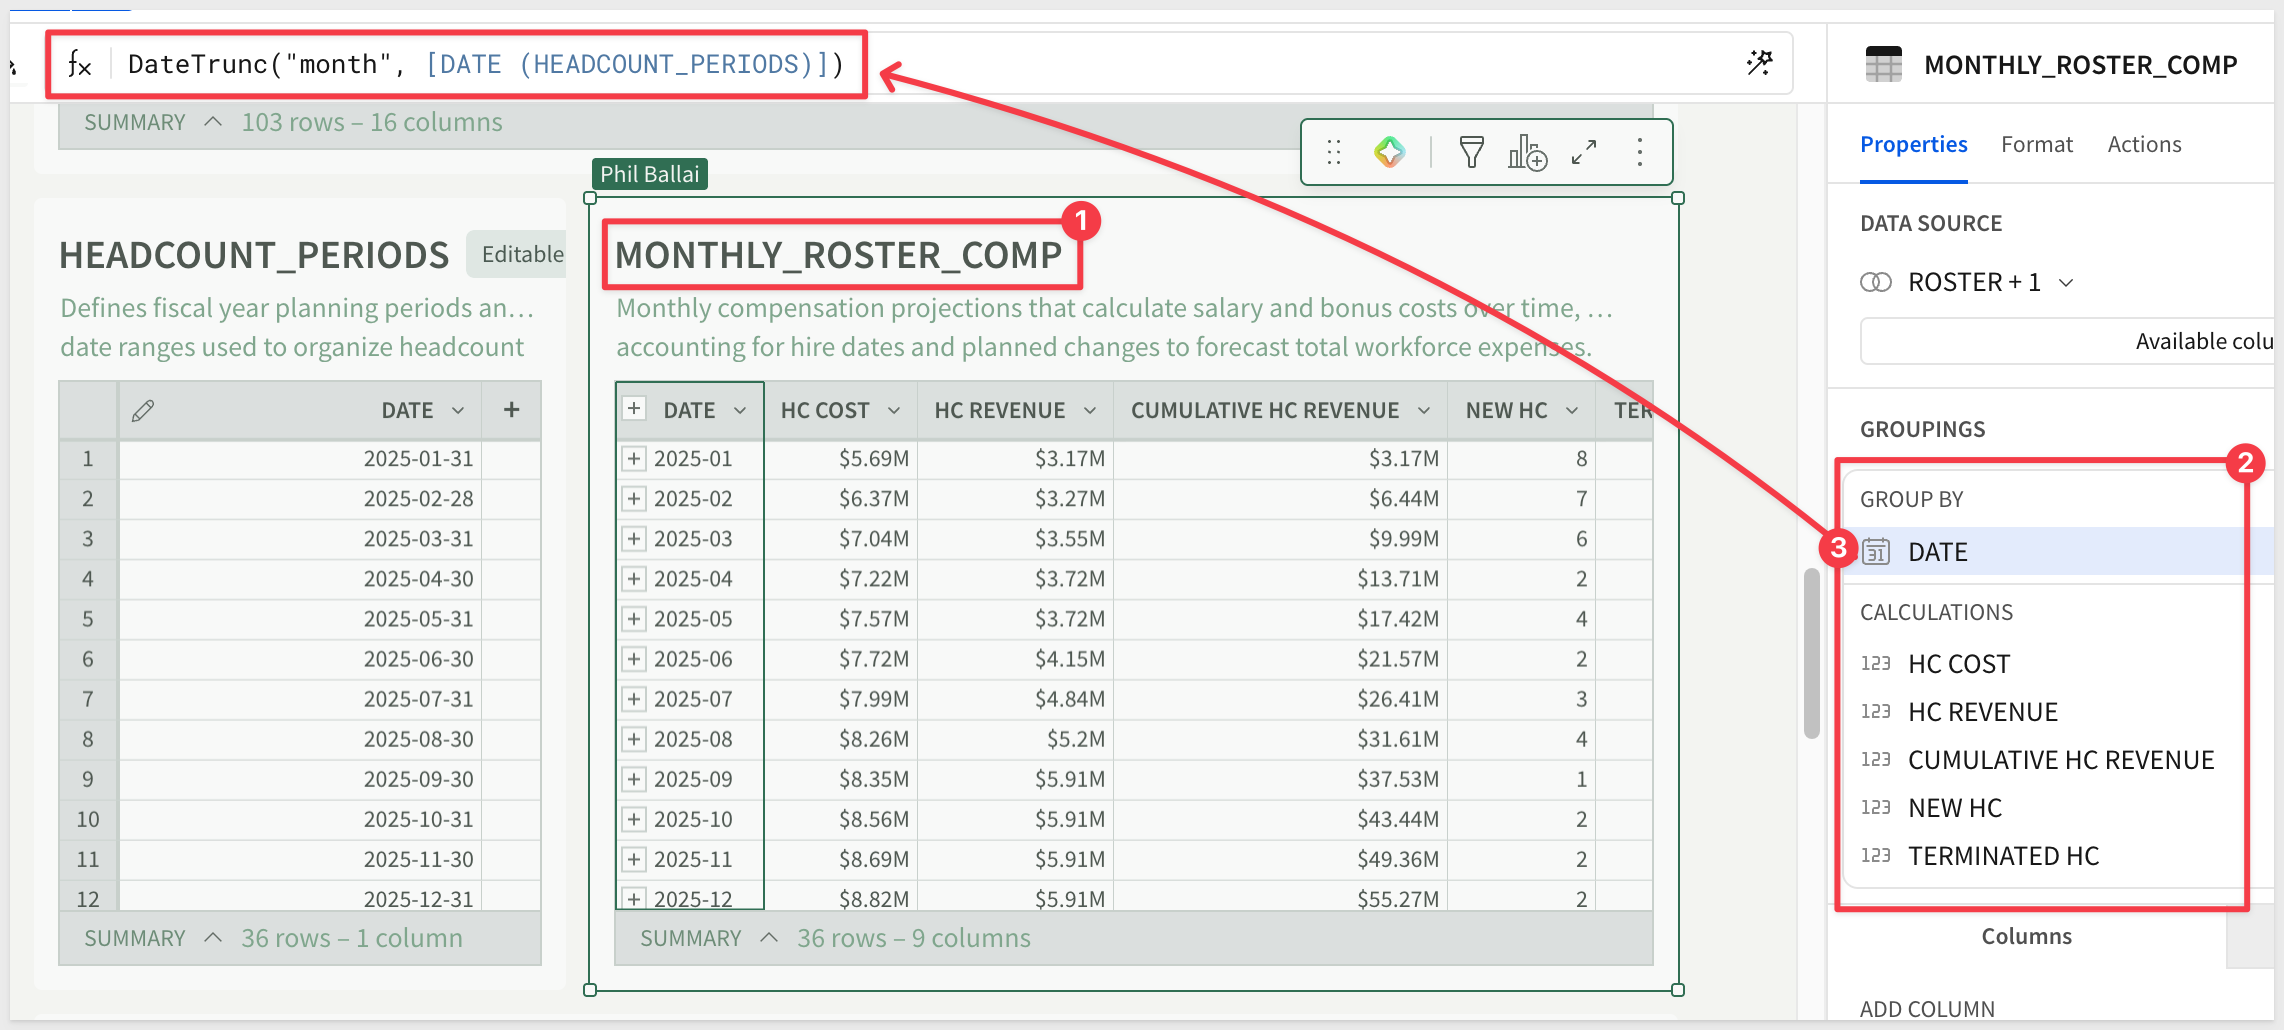Open the filter funnel icon in the table toolbar

(x=1471, y=152)
